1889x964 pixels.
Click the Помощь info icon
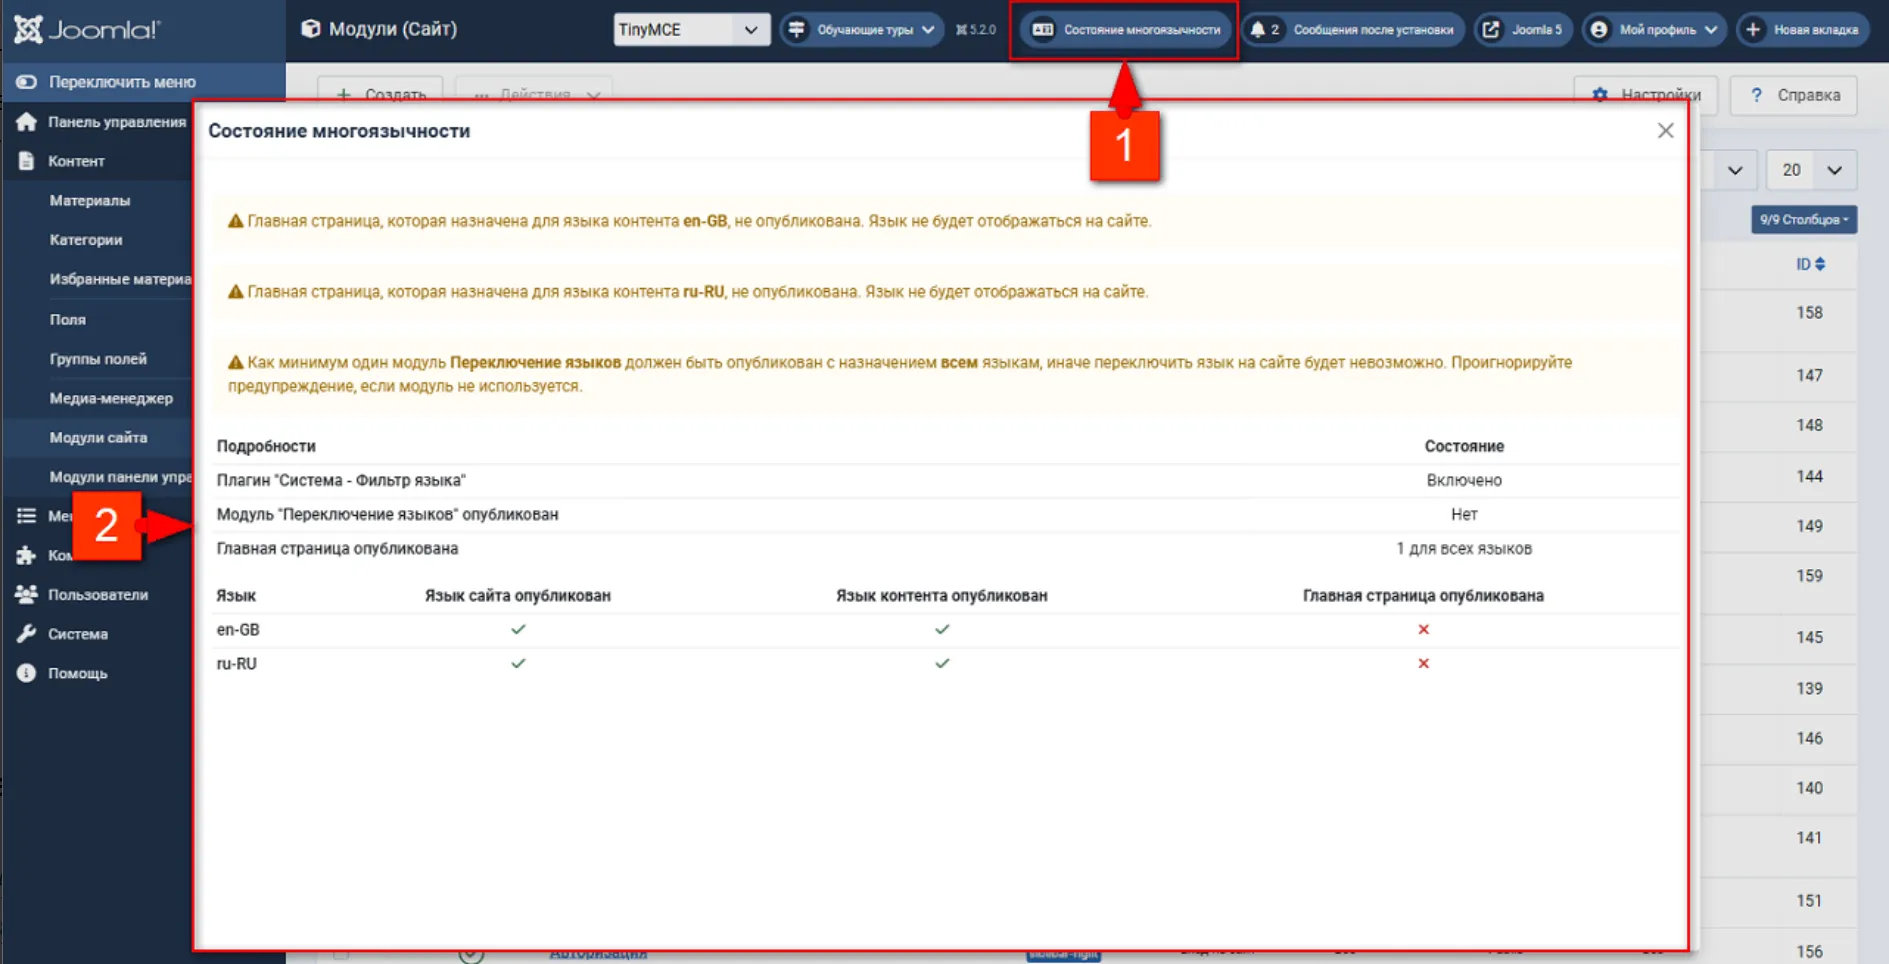point(26,673)
